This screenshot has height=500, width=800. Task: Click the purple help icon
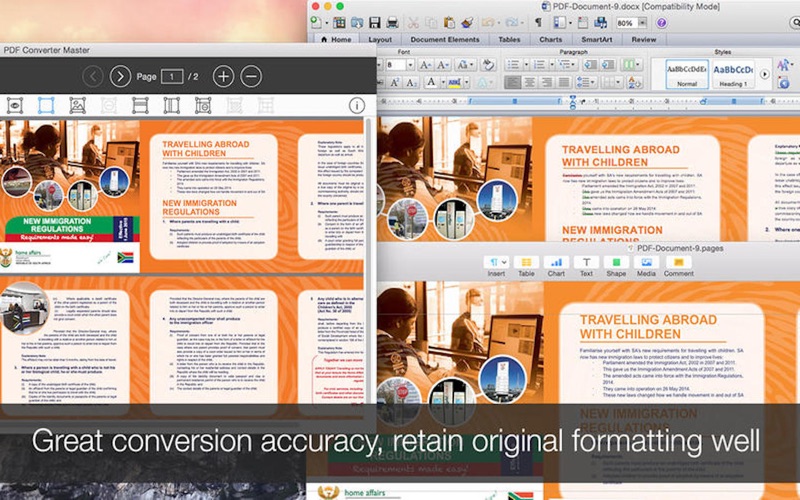661,23
